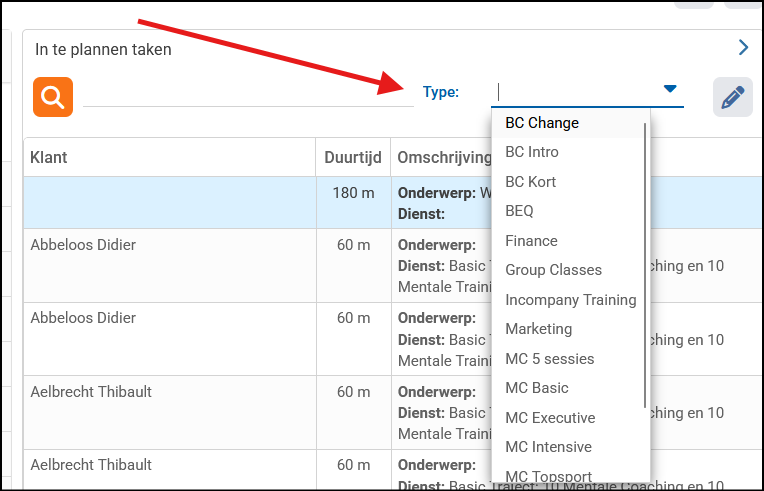This screenshot has width=764, height=491.
Task: Pick the Marketing type option
Action: 539,329
